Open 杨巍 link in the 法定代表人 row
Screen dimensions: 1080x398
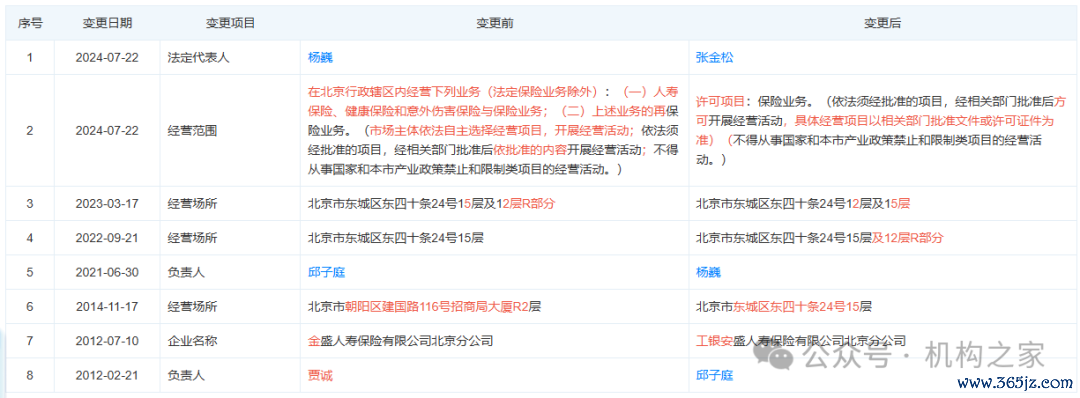click(x=320, y=58)
